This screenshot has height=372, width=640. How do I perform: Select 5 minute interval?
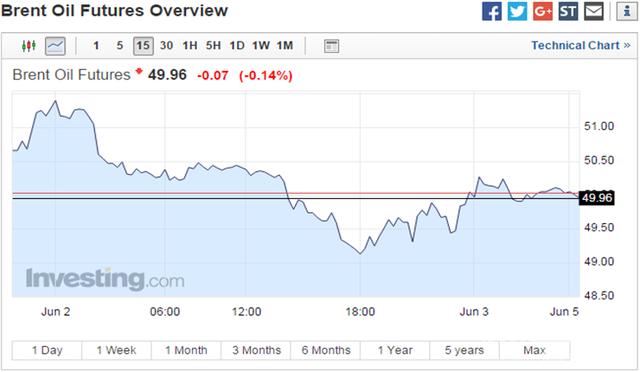pos(120,45)
